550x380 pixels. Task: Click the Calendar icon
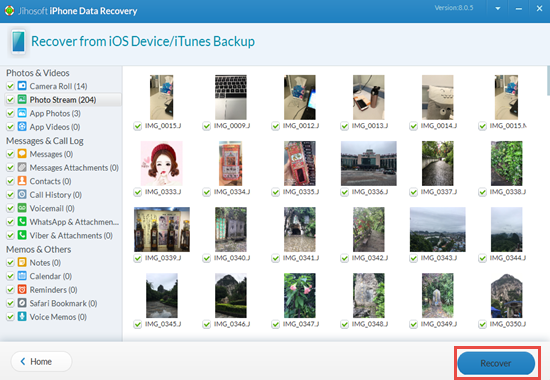pos(22,276)
